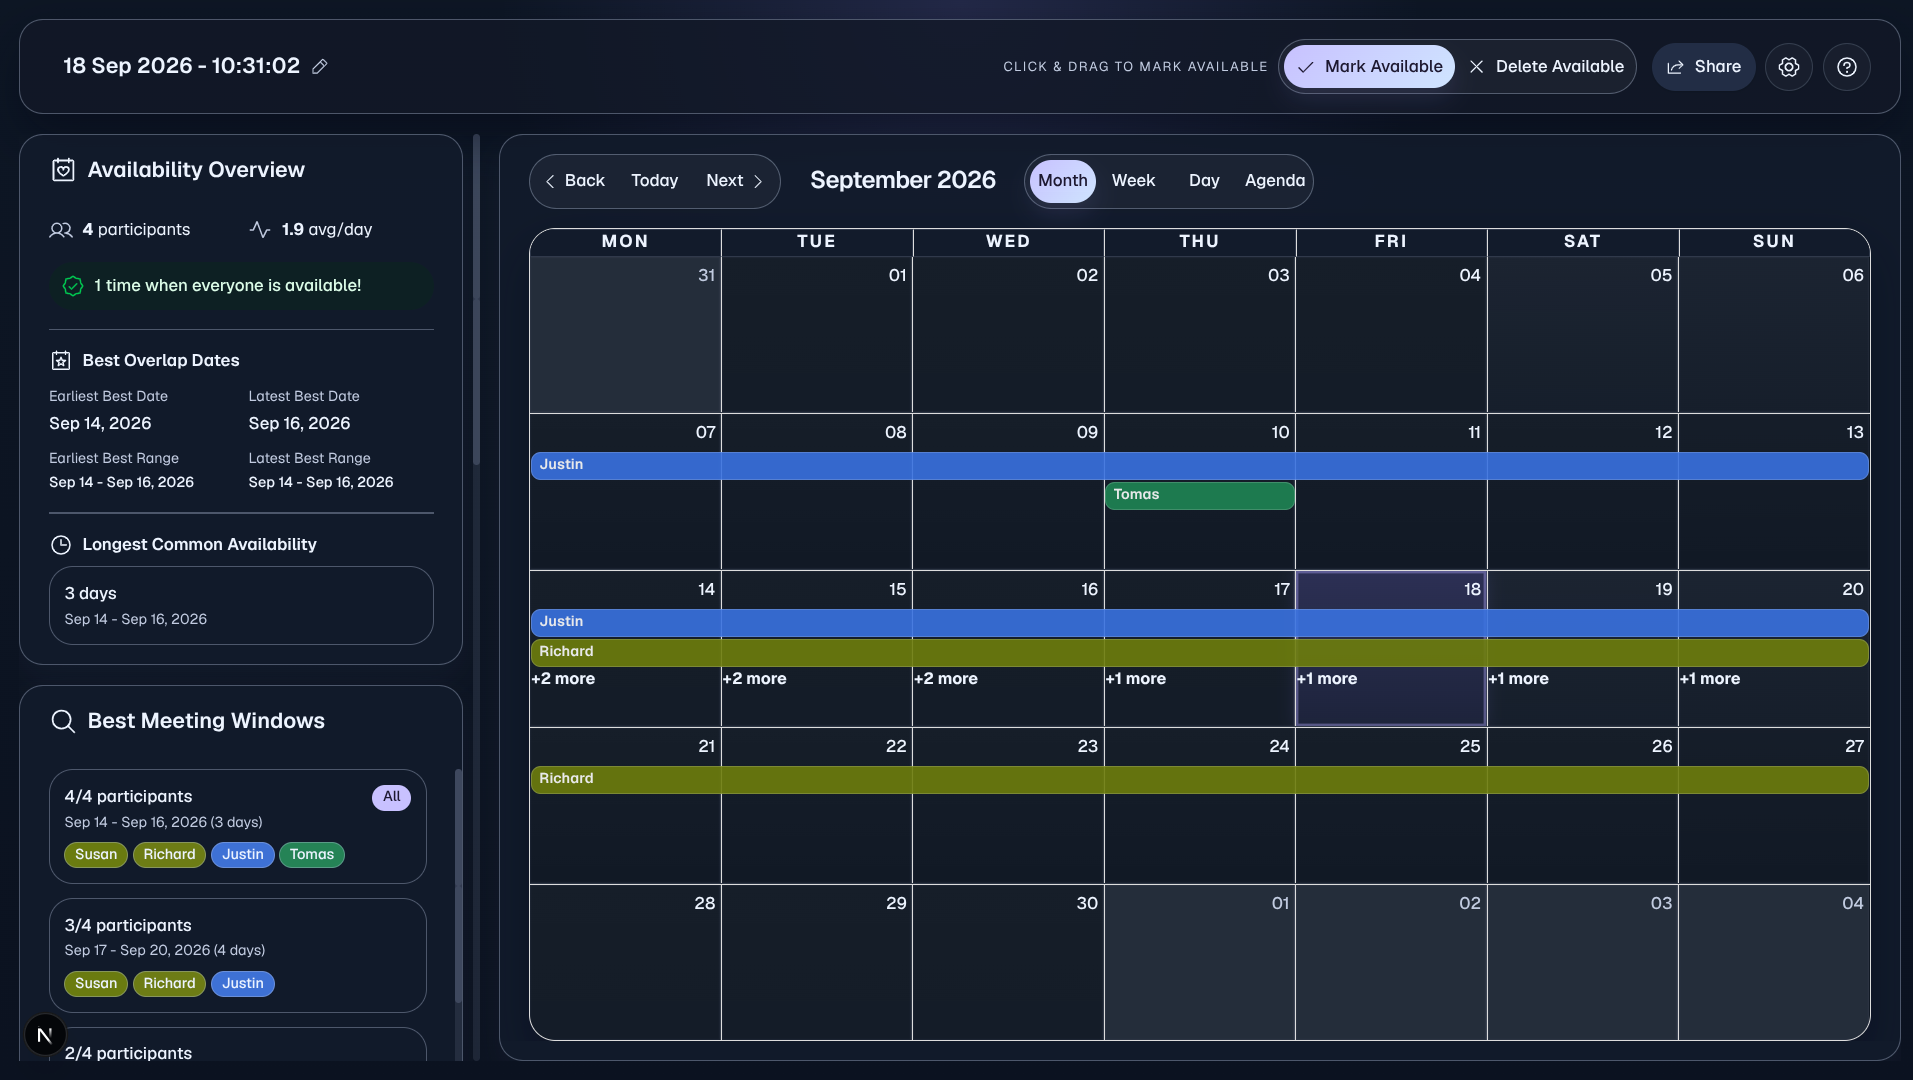Expand +2 more on Tuesday Sep 15
This screenshot has width=1913, height=1080.
click(755, 679)
